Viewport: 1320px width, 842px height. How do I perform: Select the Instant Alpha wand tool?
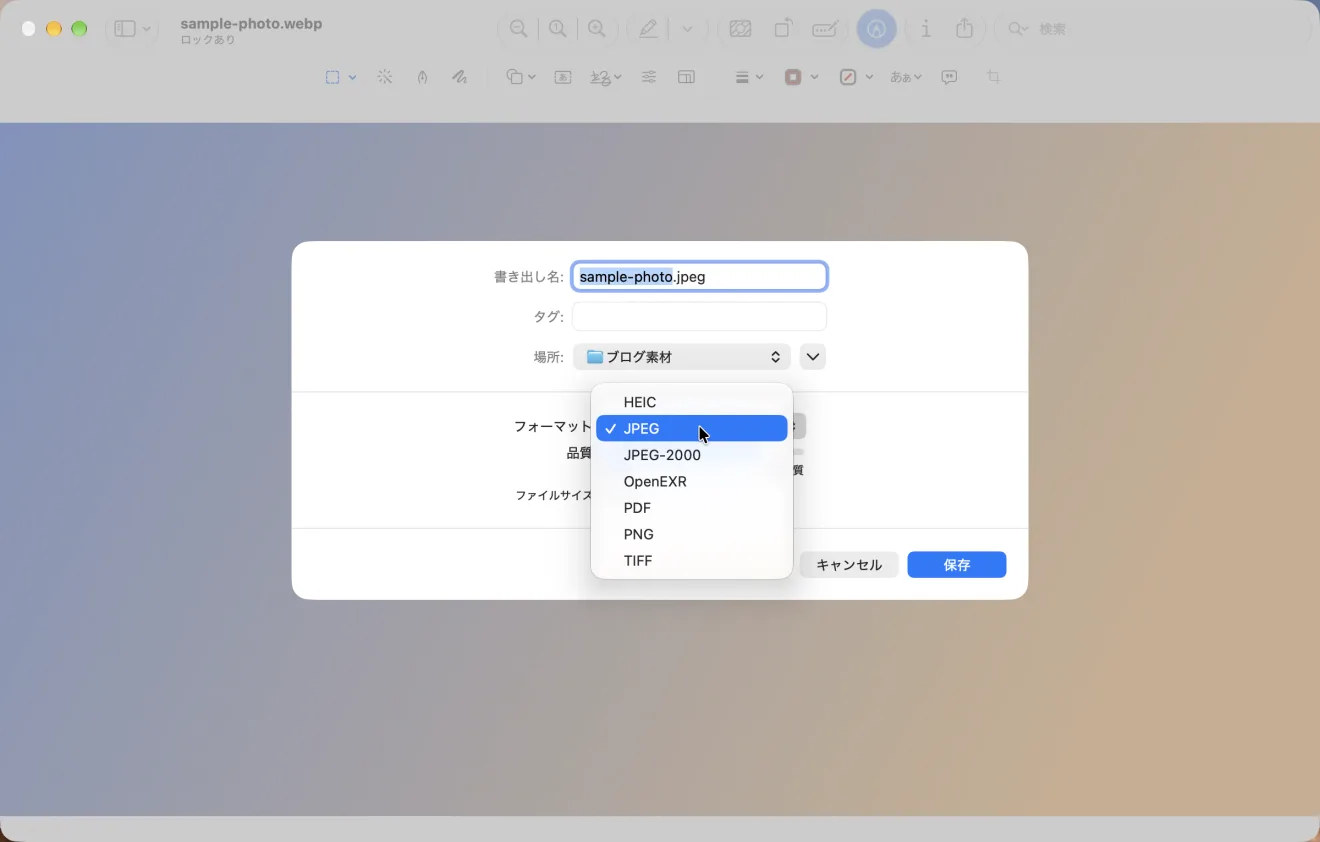[385, 77]
